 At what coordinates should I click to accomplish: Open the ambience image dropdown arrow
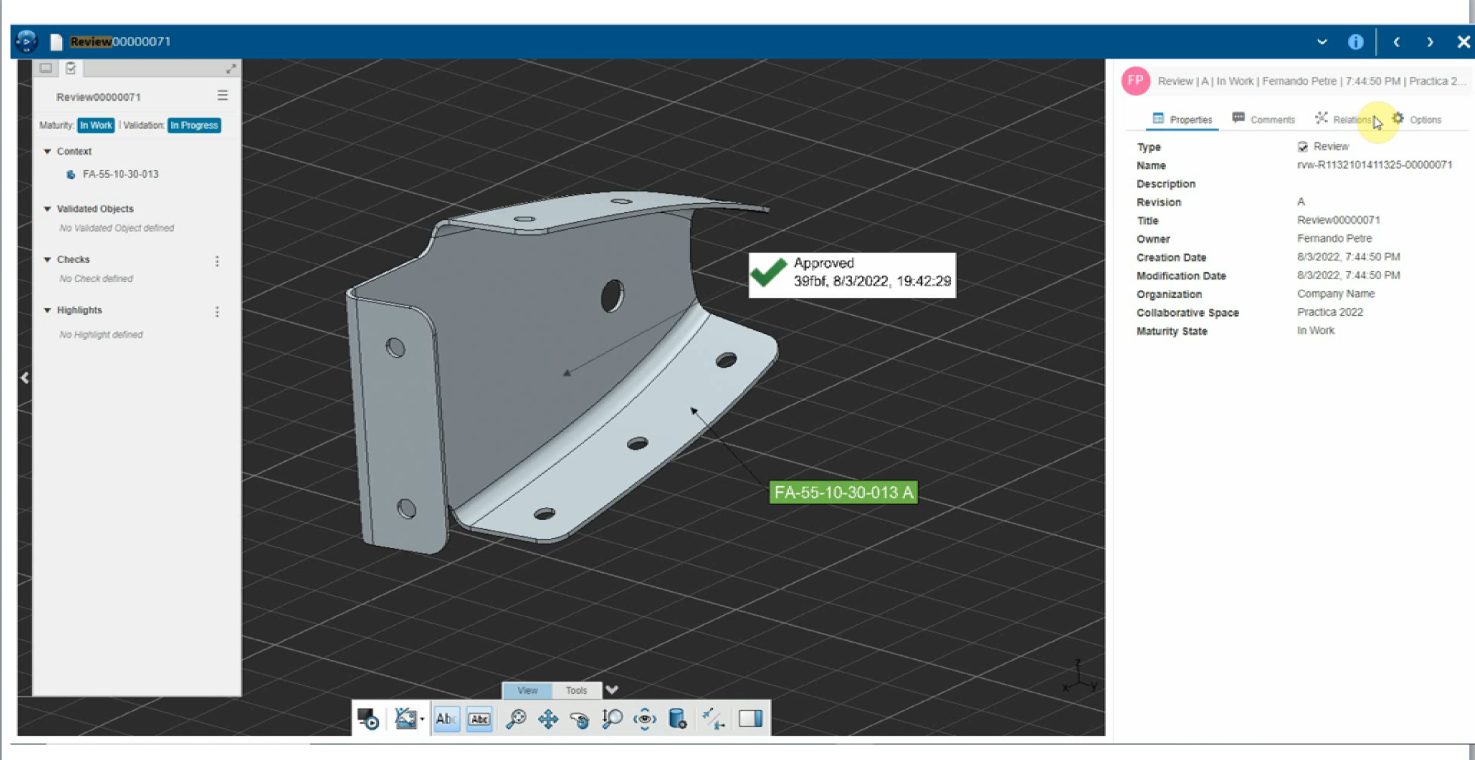422,720
